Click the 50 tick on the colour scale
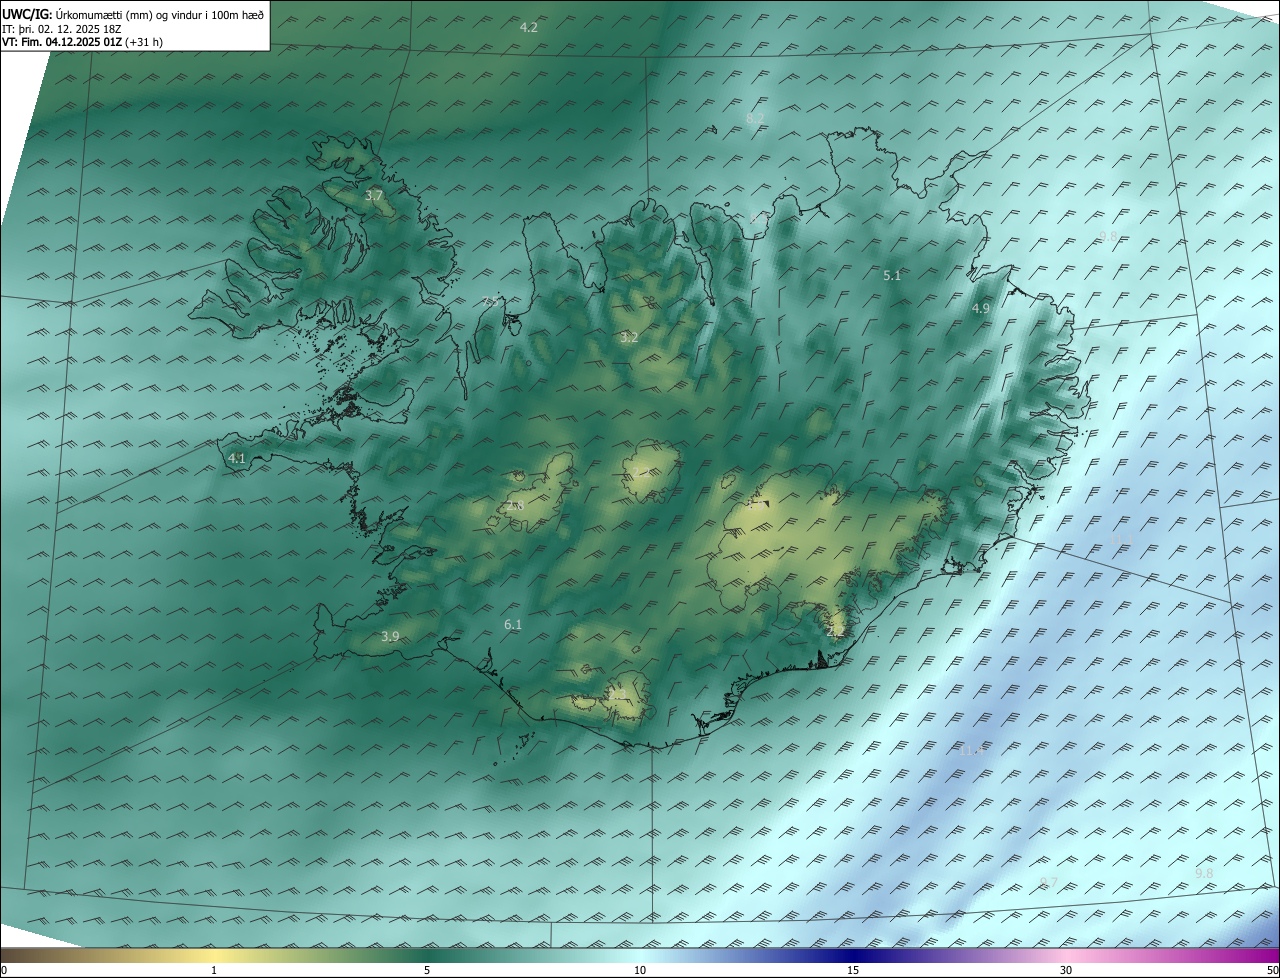Viewport: 1280px width, 978px height. tap(1272, 970)
